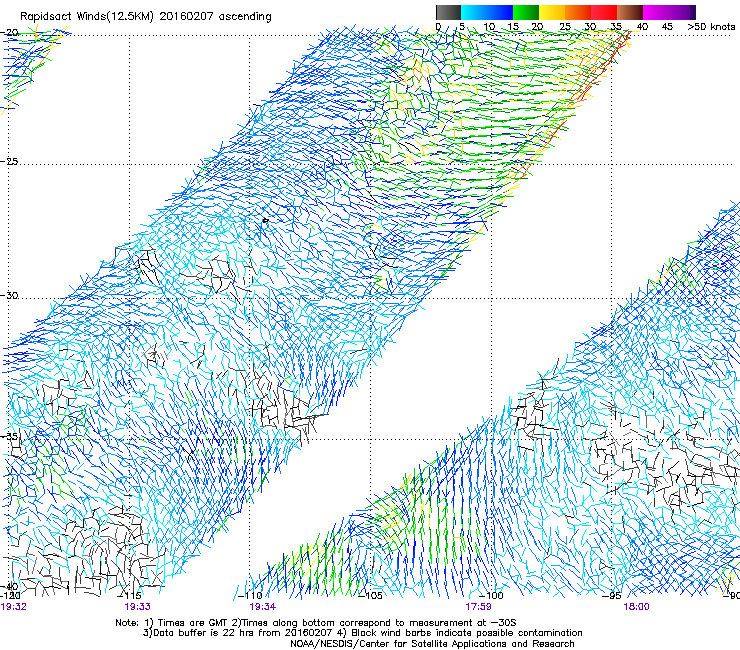
Task: Click the '-100' longitude axis label
Action: point(493,596)
